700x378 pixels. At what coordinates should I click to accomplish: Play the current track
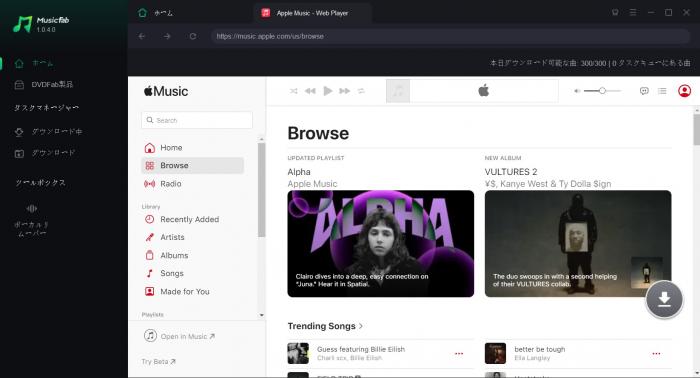tap(328, 91)
